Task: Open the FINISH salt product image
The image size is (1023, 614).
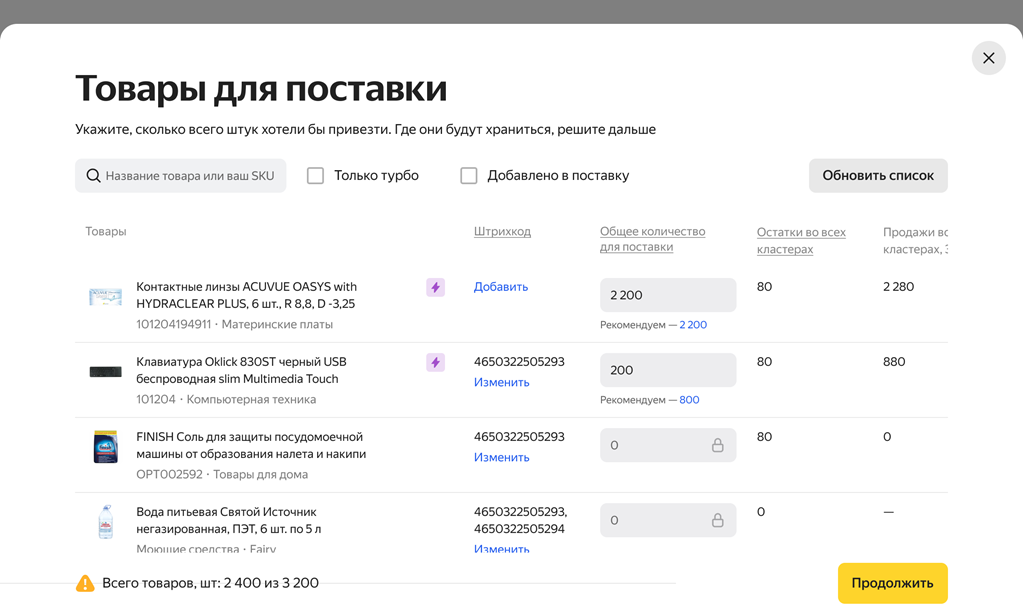Action: click(x=105, y=446)
